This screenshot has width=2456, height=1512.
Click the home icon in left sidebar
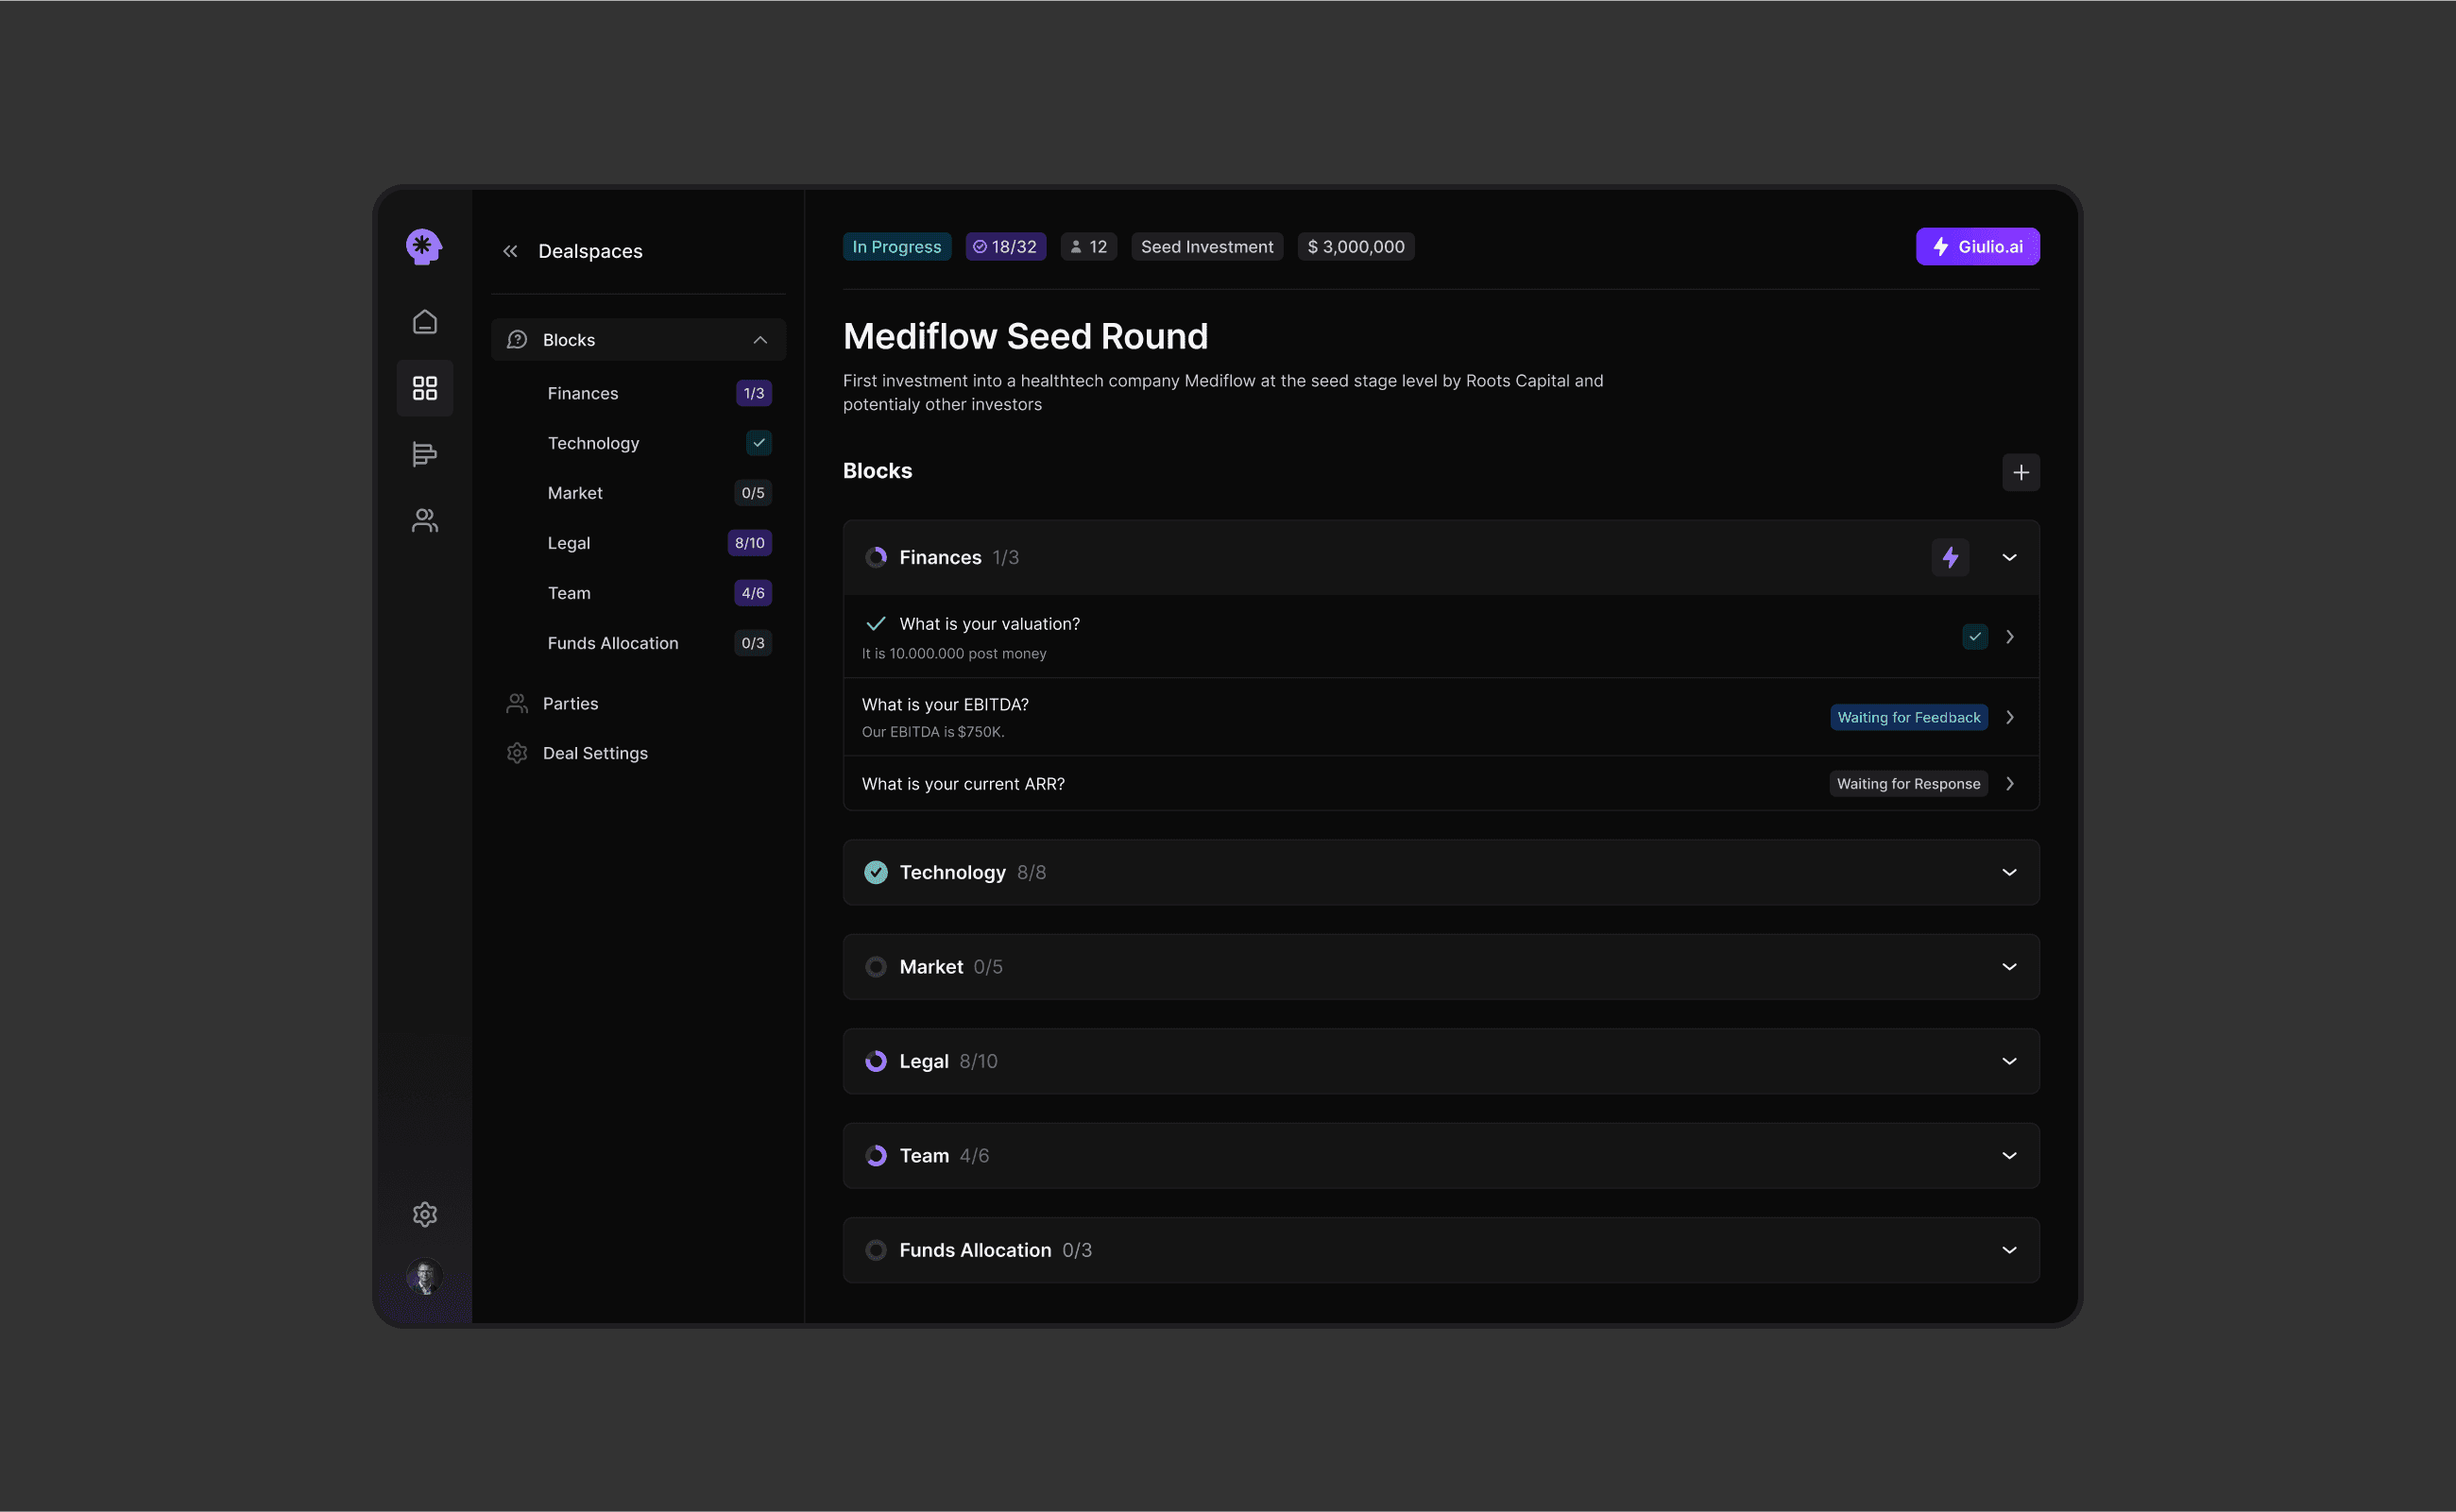point(424,322)
